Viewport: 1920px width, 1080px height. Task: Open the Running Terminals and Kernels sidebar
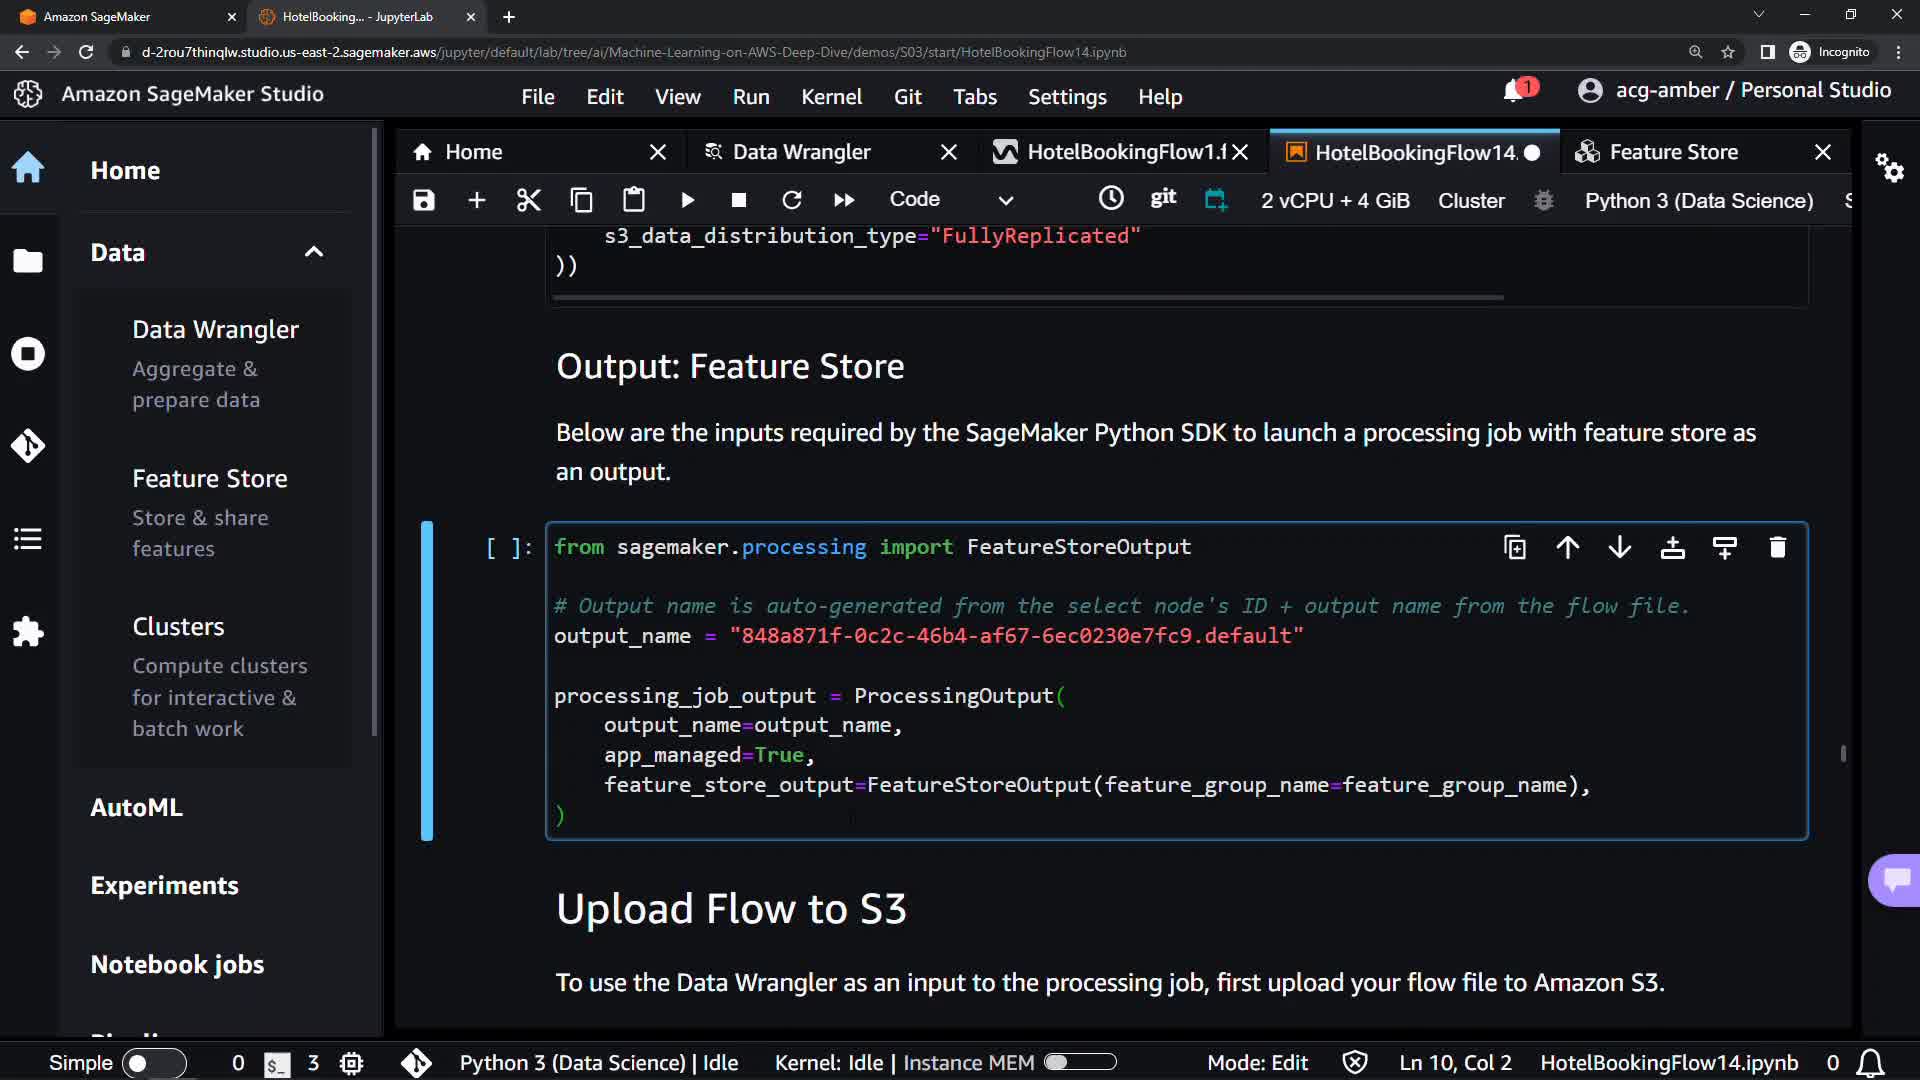click(x=28, y=354)
